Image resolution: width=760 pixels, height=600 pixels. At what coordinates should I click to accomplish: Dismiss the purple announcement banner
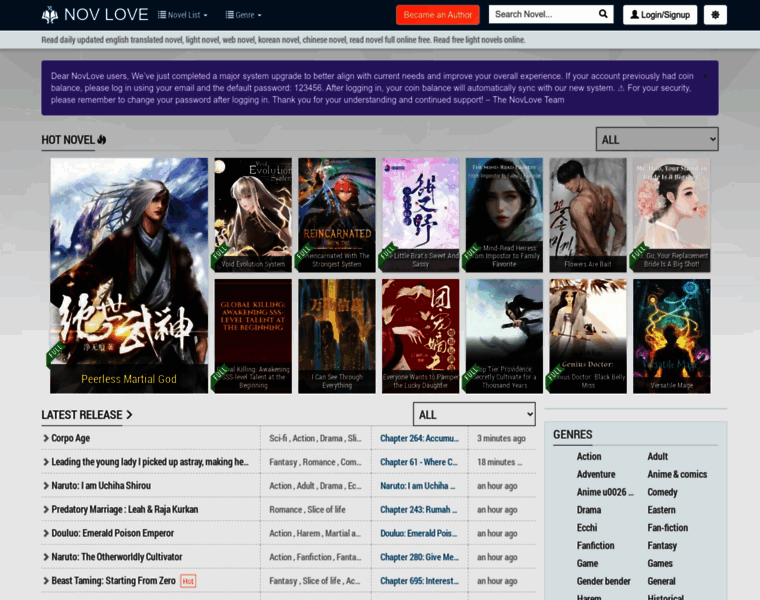(x=705, y=76)
